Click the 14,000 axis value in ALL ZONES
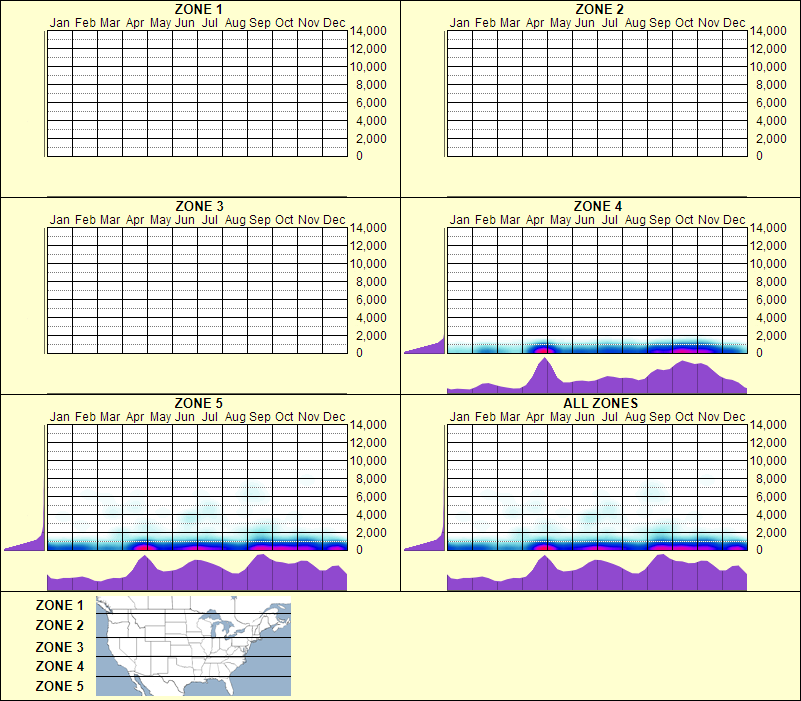Screen dimensions: 801x701 tap(768, 425)
